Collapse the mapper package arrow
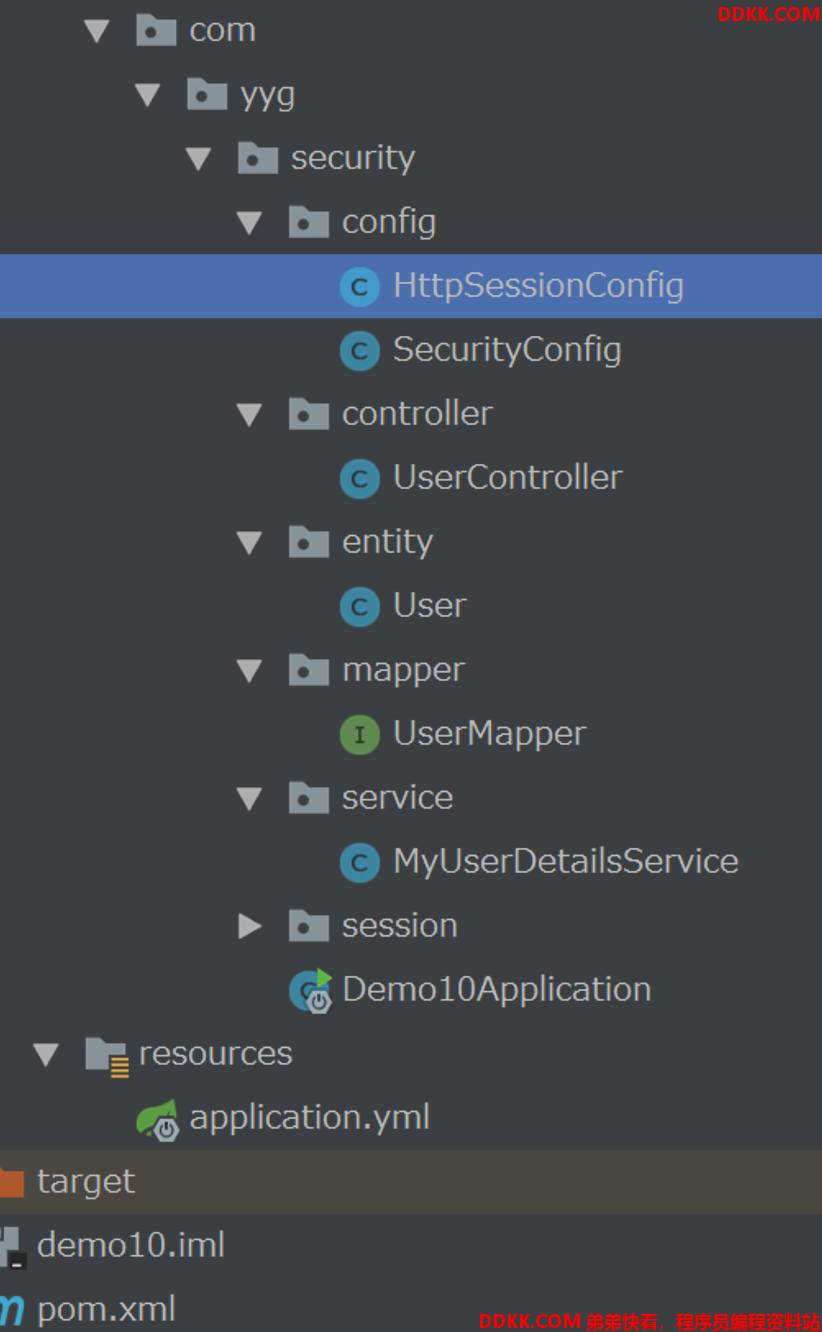Viewport: 822px width, 1332px height. tap(249, 670)
